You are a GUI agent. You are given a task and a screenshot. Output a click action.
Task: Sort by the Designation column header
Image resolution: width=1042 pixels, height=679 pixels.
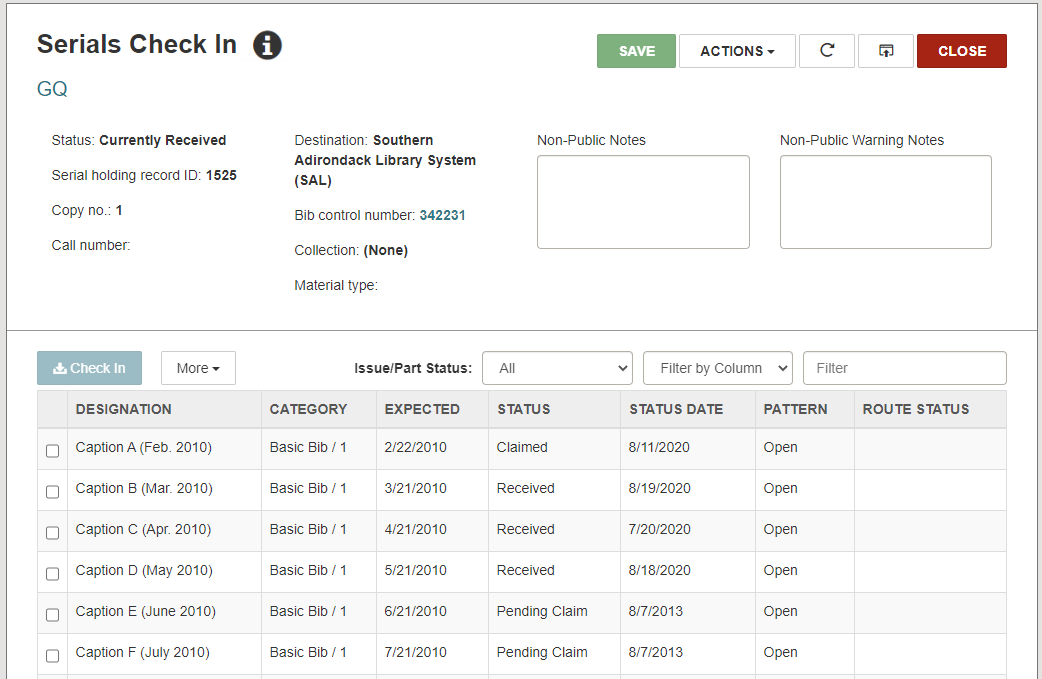coord(124,409)
